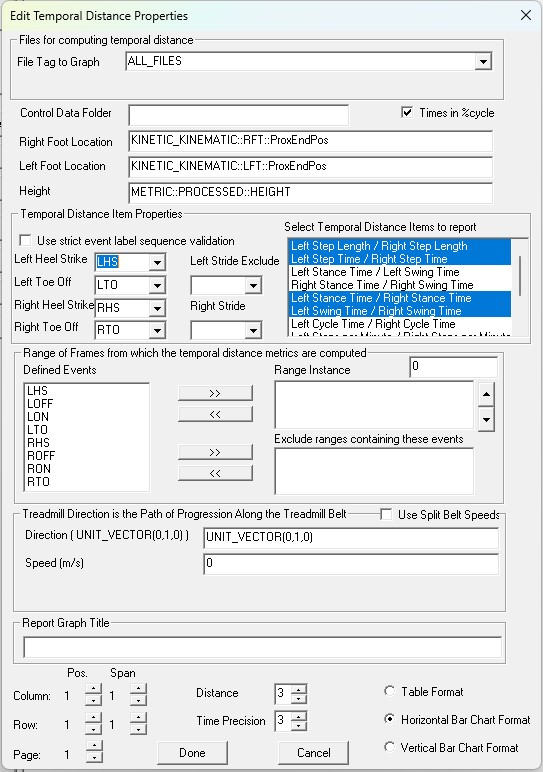This screenshot has width=543, height=772.
Task: Uncheck the Times in %cycle checkbox
Action: click(407, 113)
